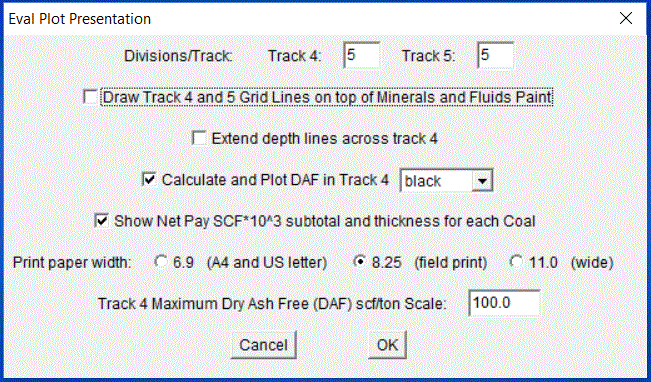Click the Track 4 Maximum Dry Ash Free label
This screenshot has width=651, height=382.
coord(272,304)
